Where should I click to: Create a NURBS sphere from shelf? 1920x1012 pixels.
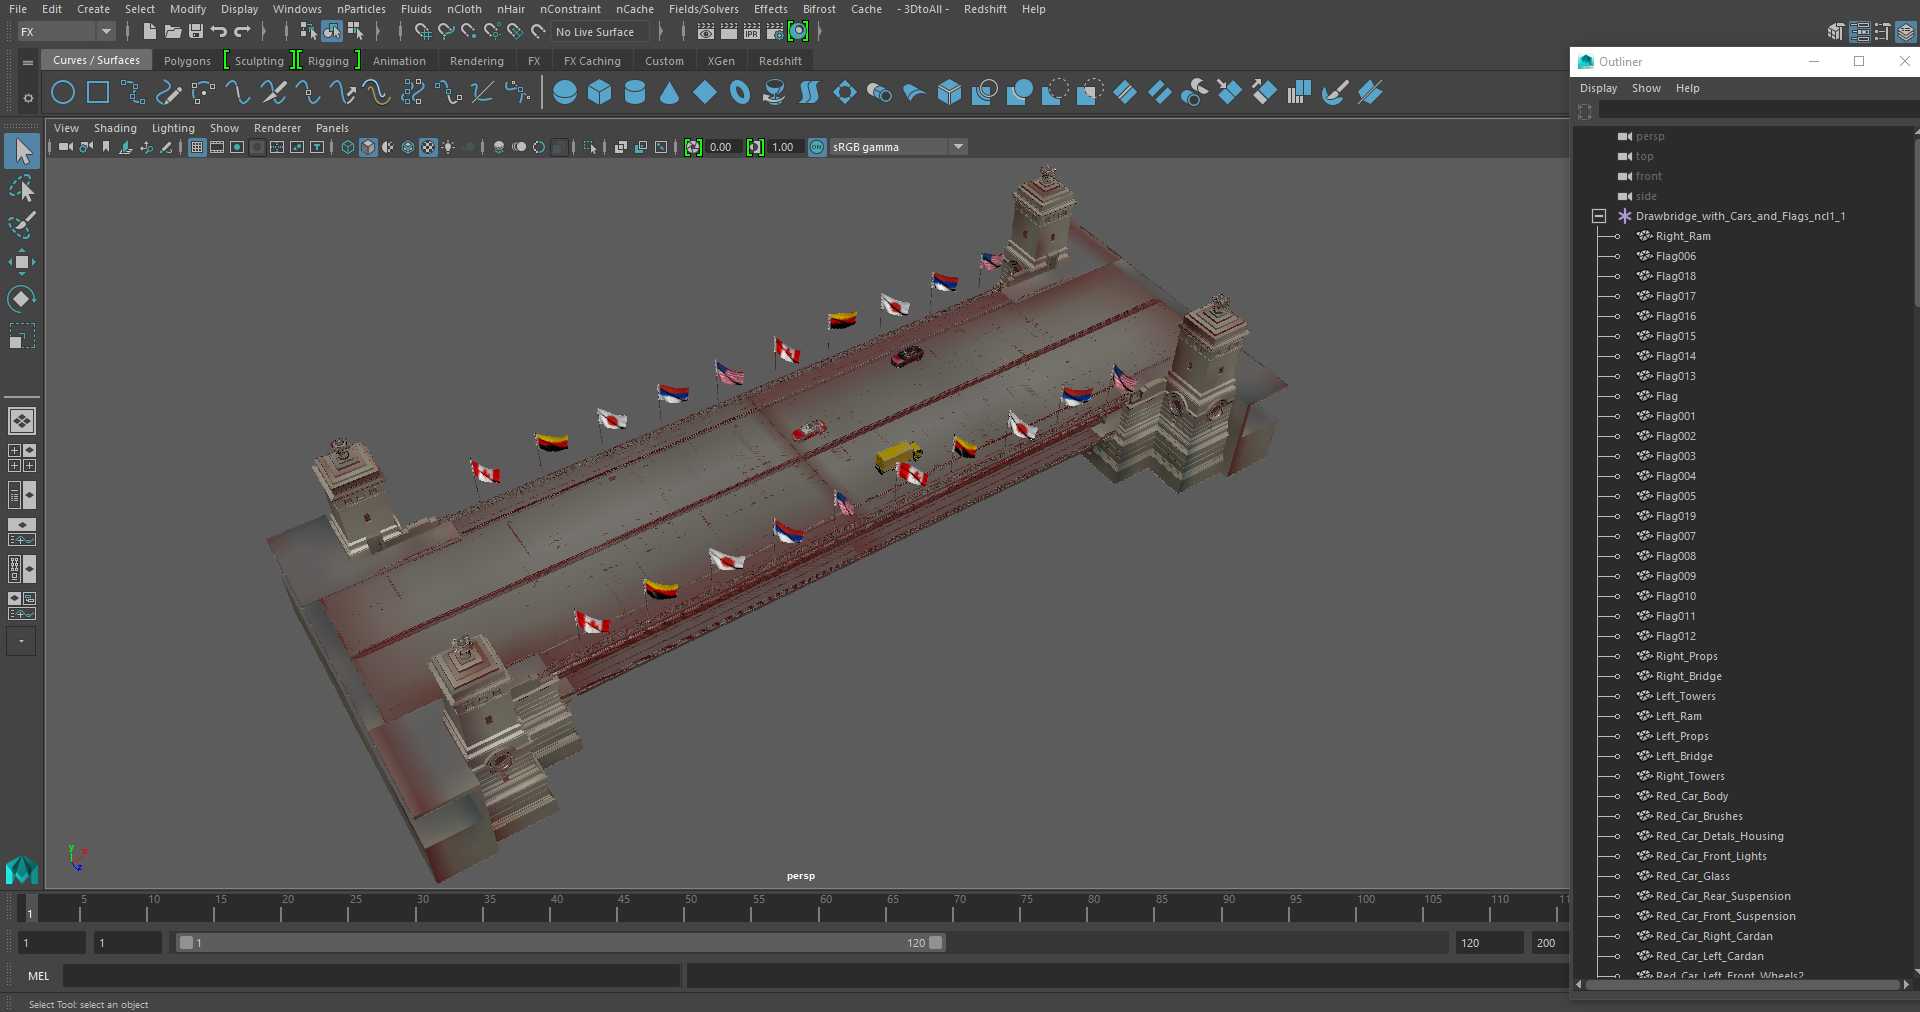tap(565, 93)
